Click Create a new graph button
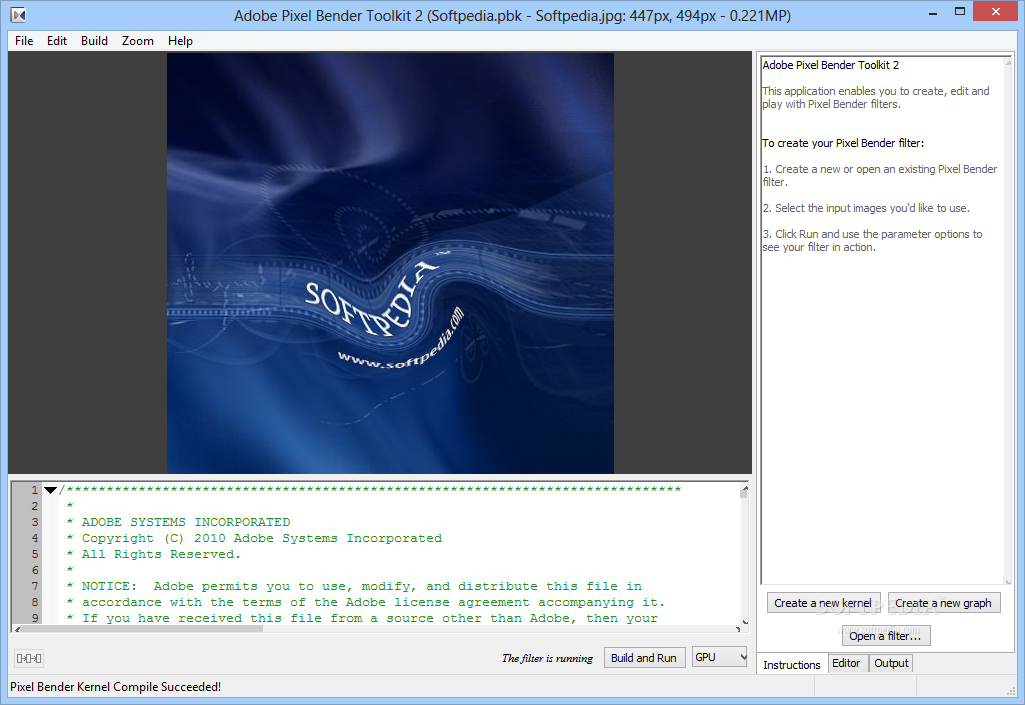The image size is (1025, 705). [x=943, y=603]
